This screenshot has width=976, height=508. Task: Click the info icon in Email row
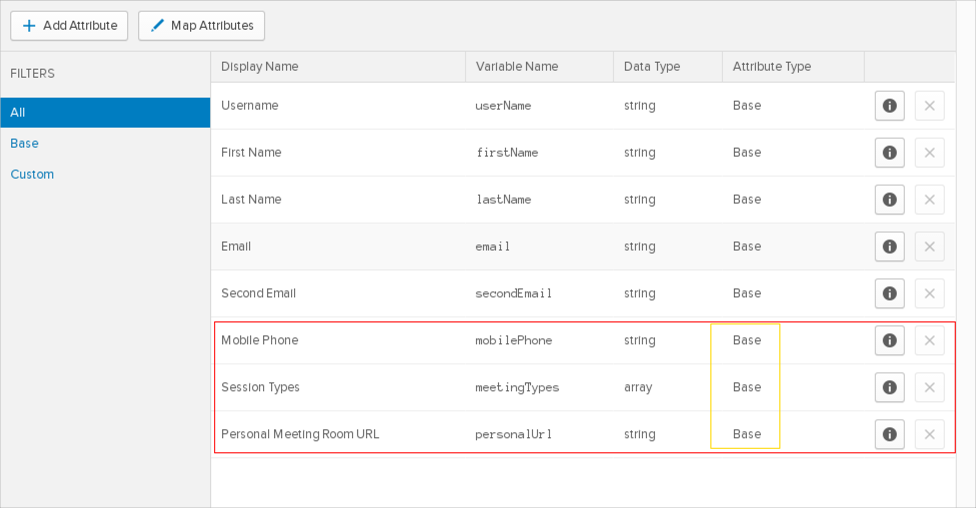889,247
